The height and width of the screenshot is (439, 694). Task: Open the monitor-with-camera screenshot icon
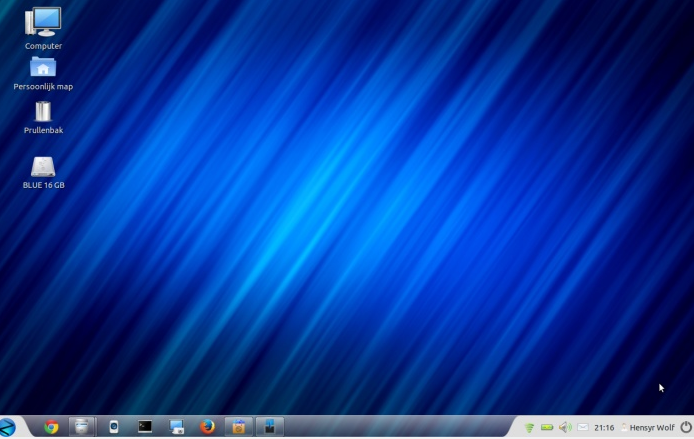(176, 427)
